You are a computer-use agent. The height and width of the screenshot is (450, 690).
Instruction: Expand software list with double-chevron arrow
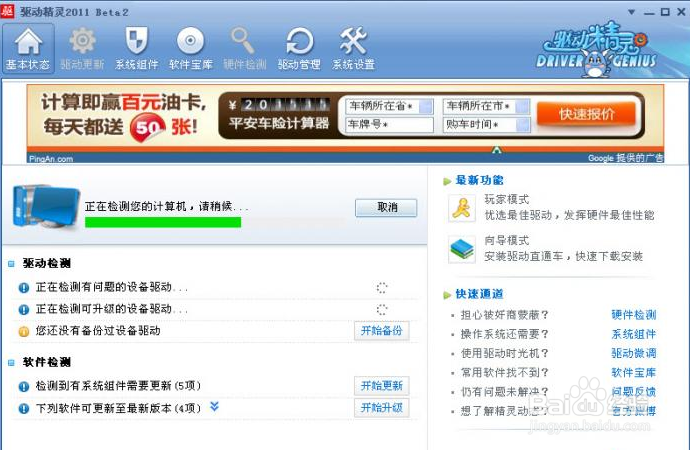point(214,406)
